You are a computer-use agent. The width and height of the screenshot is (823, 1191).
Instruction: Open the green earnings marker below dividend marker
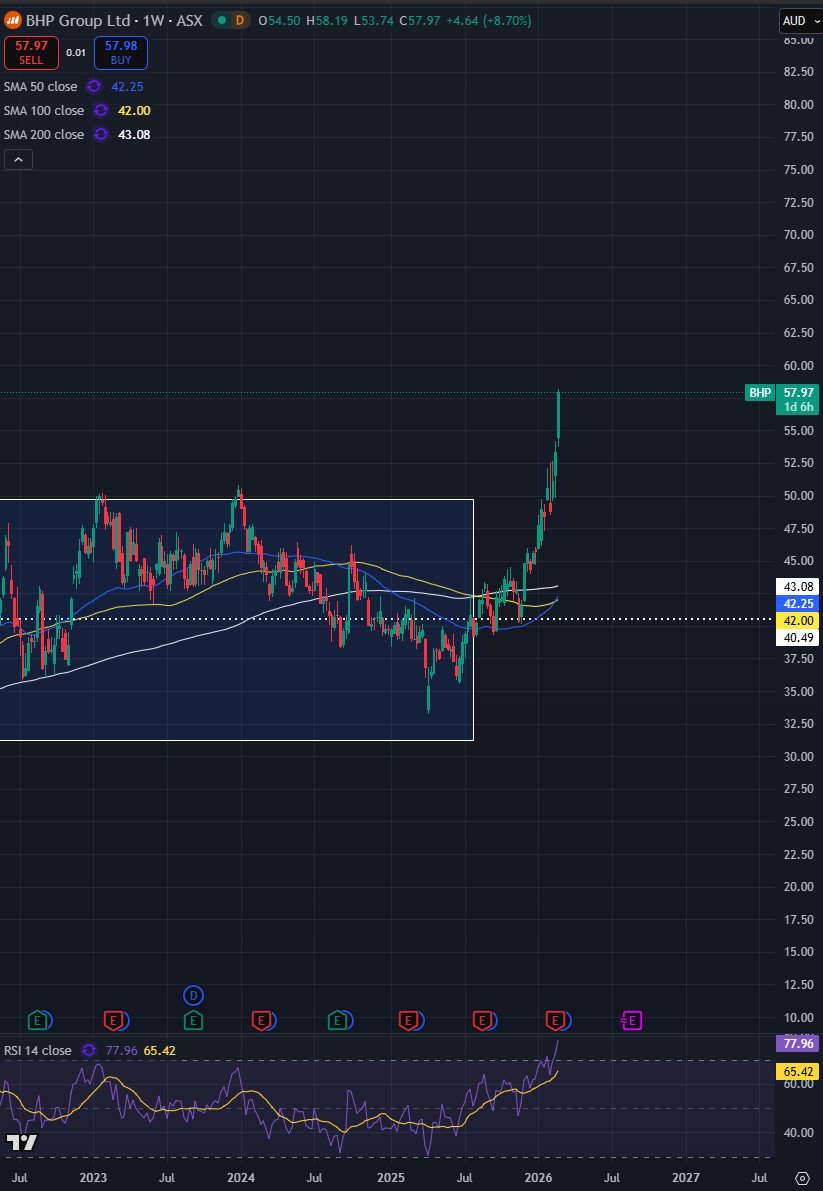point(194,1020)
